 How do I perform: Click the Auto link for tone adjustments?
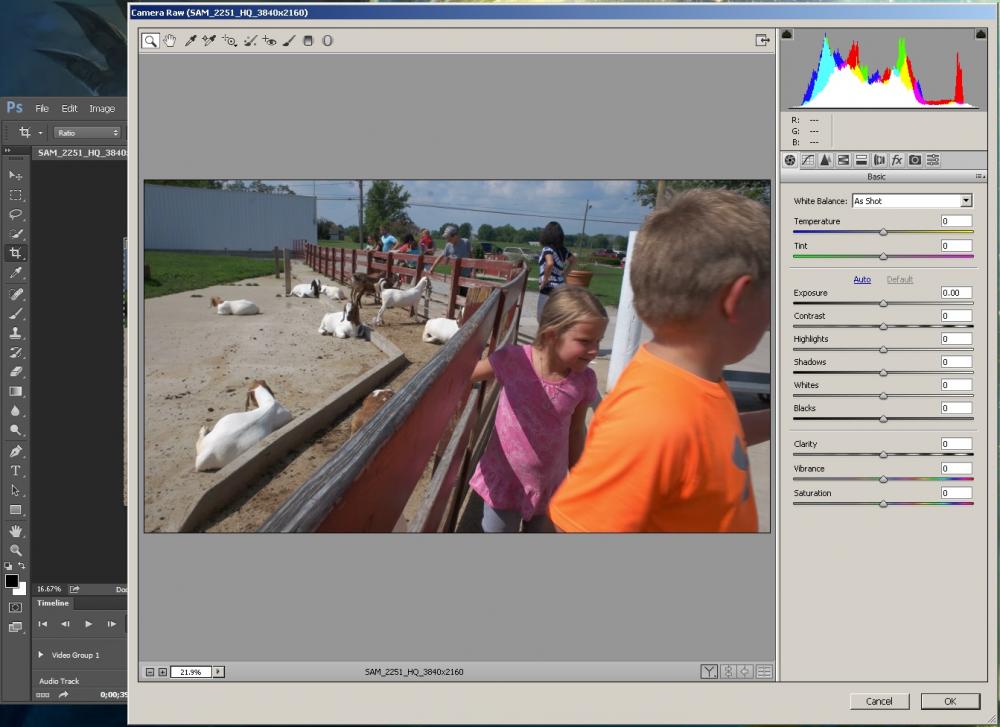[861, 280]
